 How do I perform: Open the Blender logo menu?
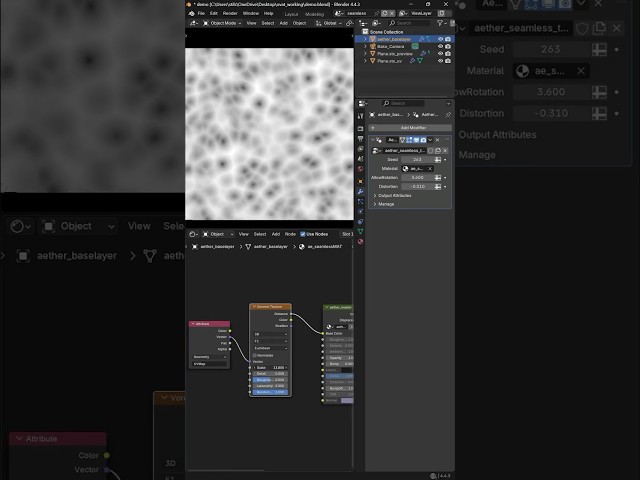[x=191, y=13]
